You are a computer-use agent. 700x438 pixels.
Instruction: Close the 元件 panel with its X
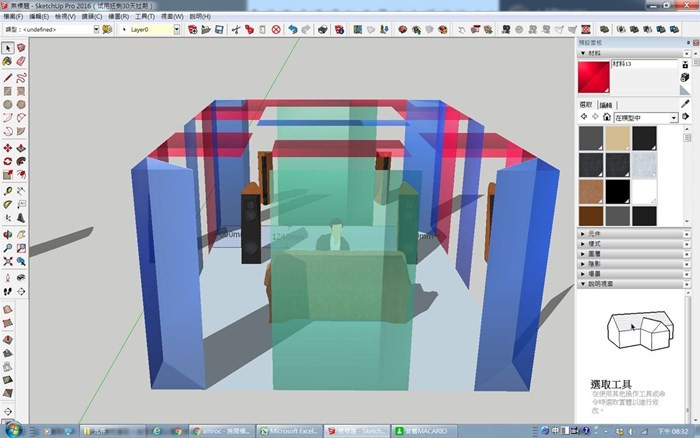687,234
